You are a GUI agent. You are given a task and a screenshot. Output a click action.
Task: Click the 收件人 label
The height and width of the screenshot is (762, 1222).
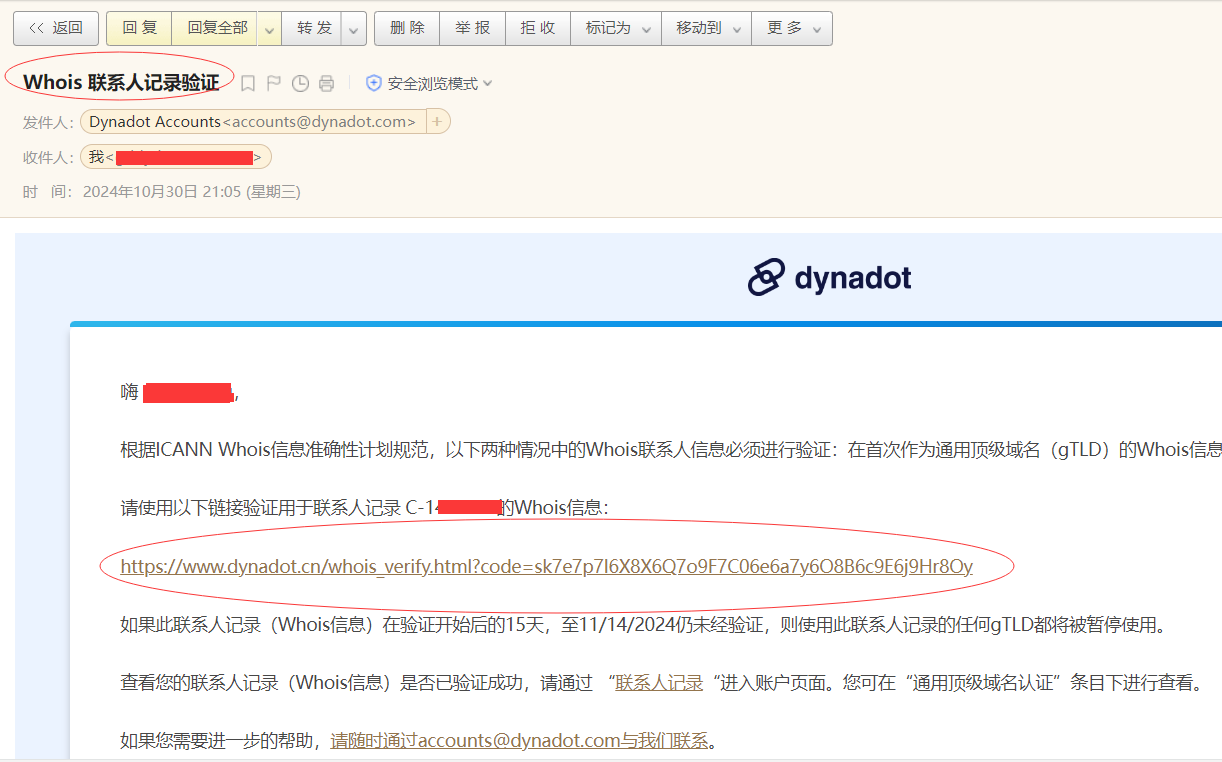(x=48, y=158)
